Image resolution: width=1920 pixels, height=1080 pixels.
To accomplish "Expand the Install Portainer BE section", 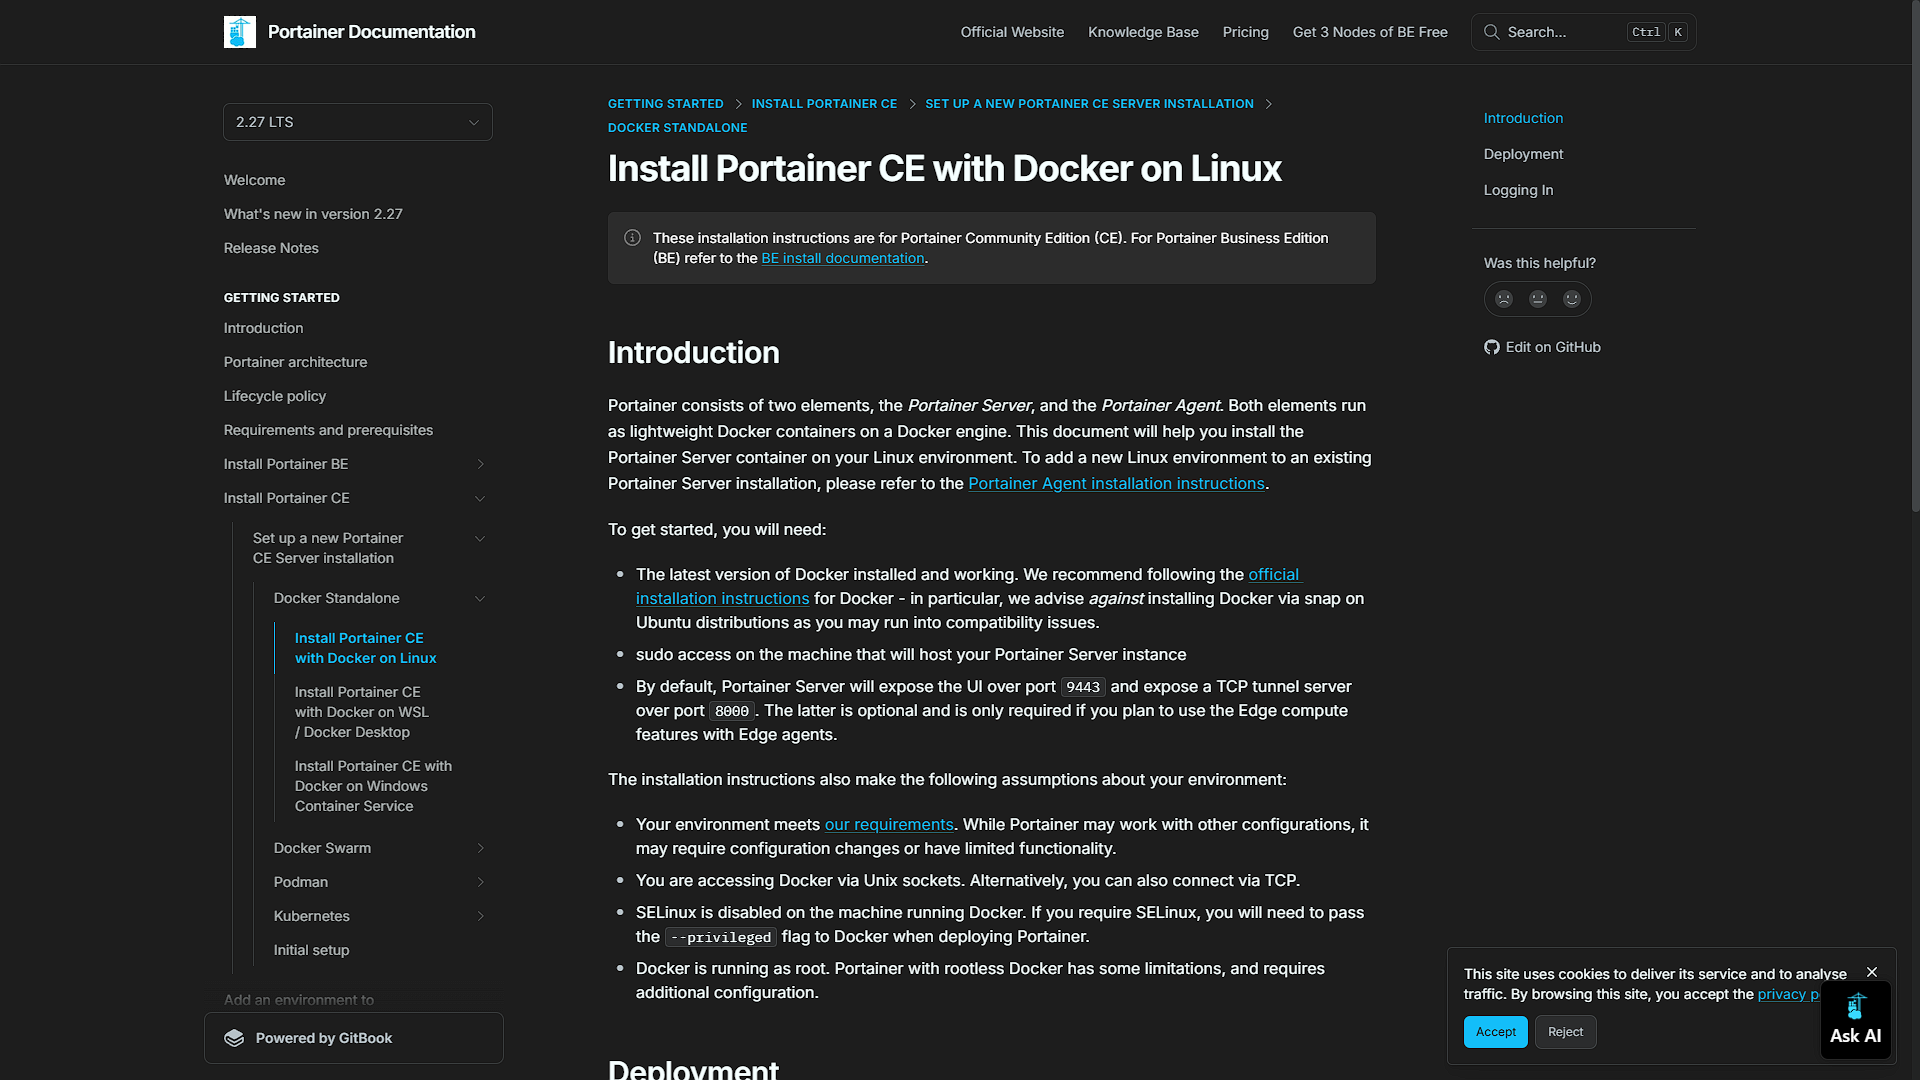I will tap(480, 464).
